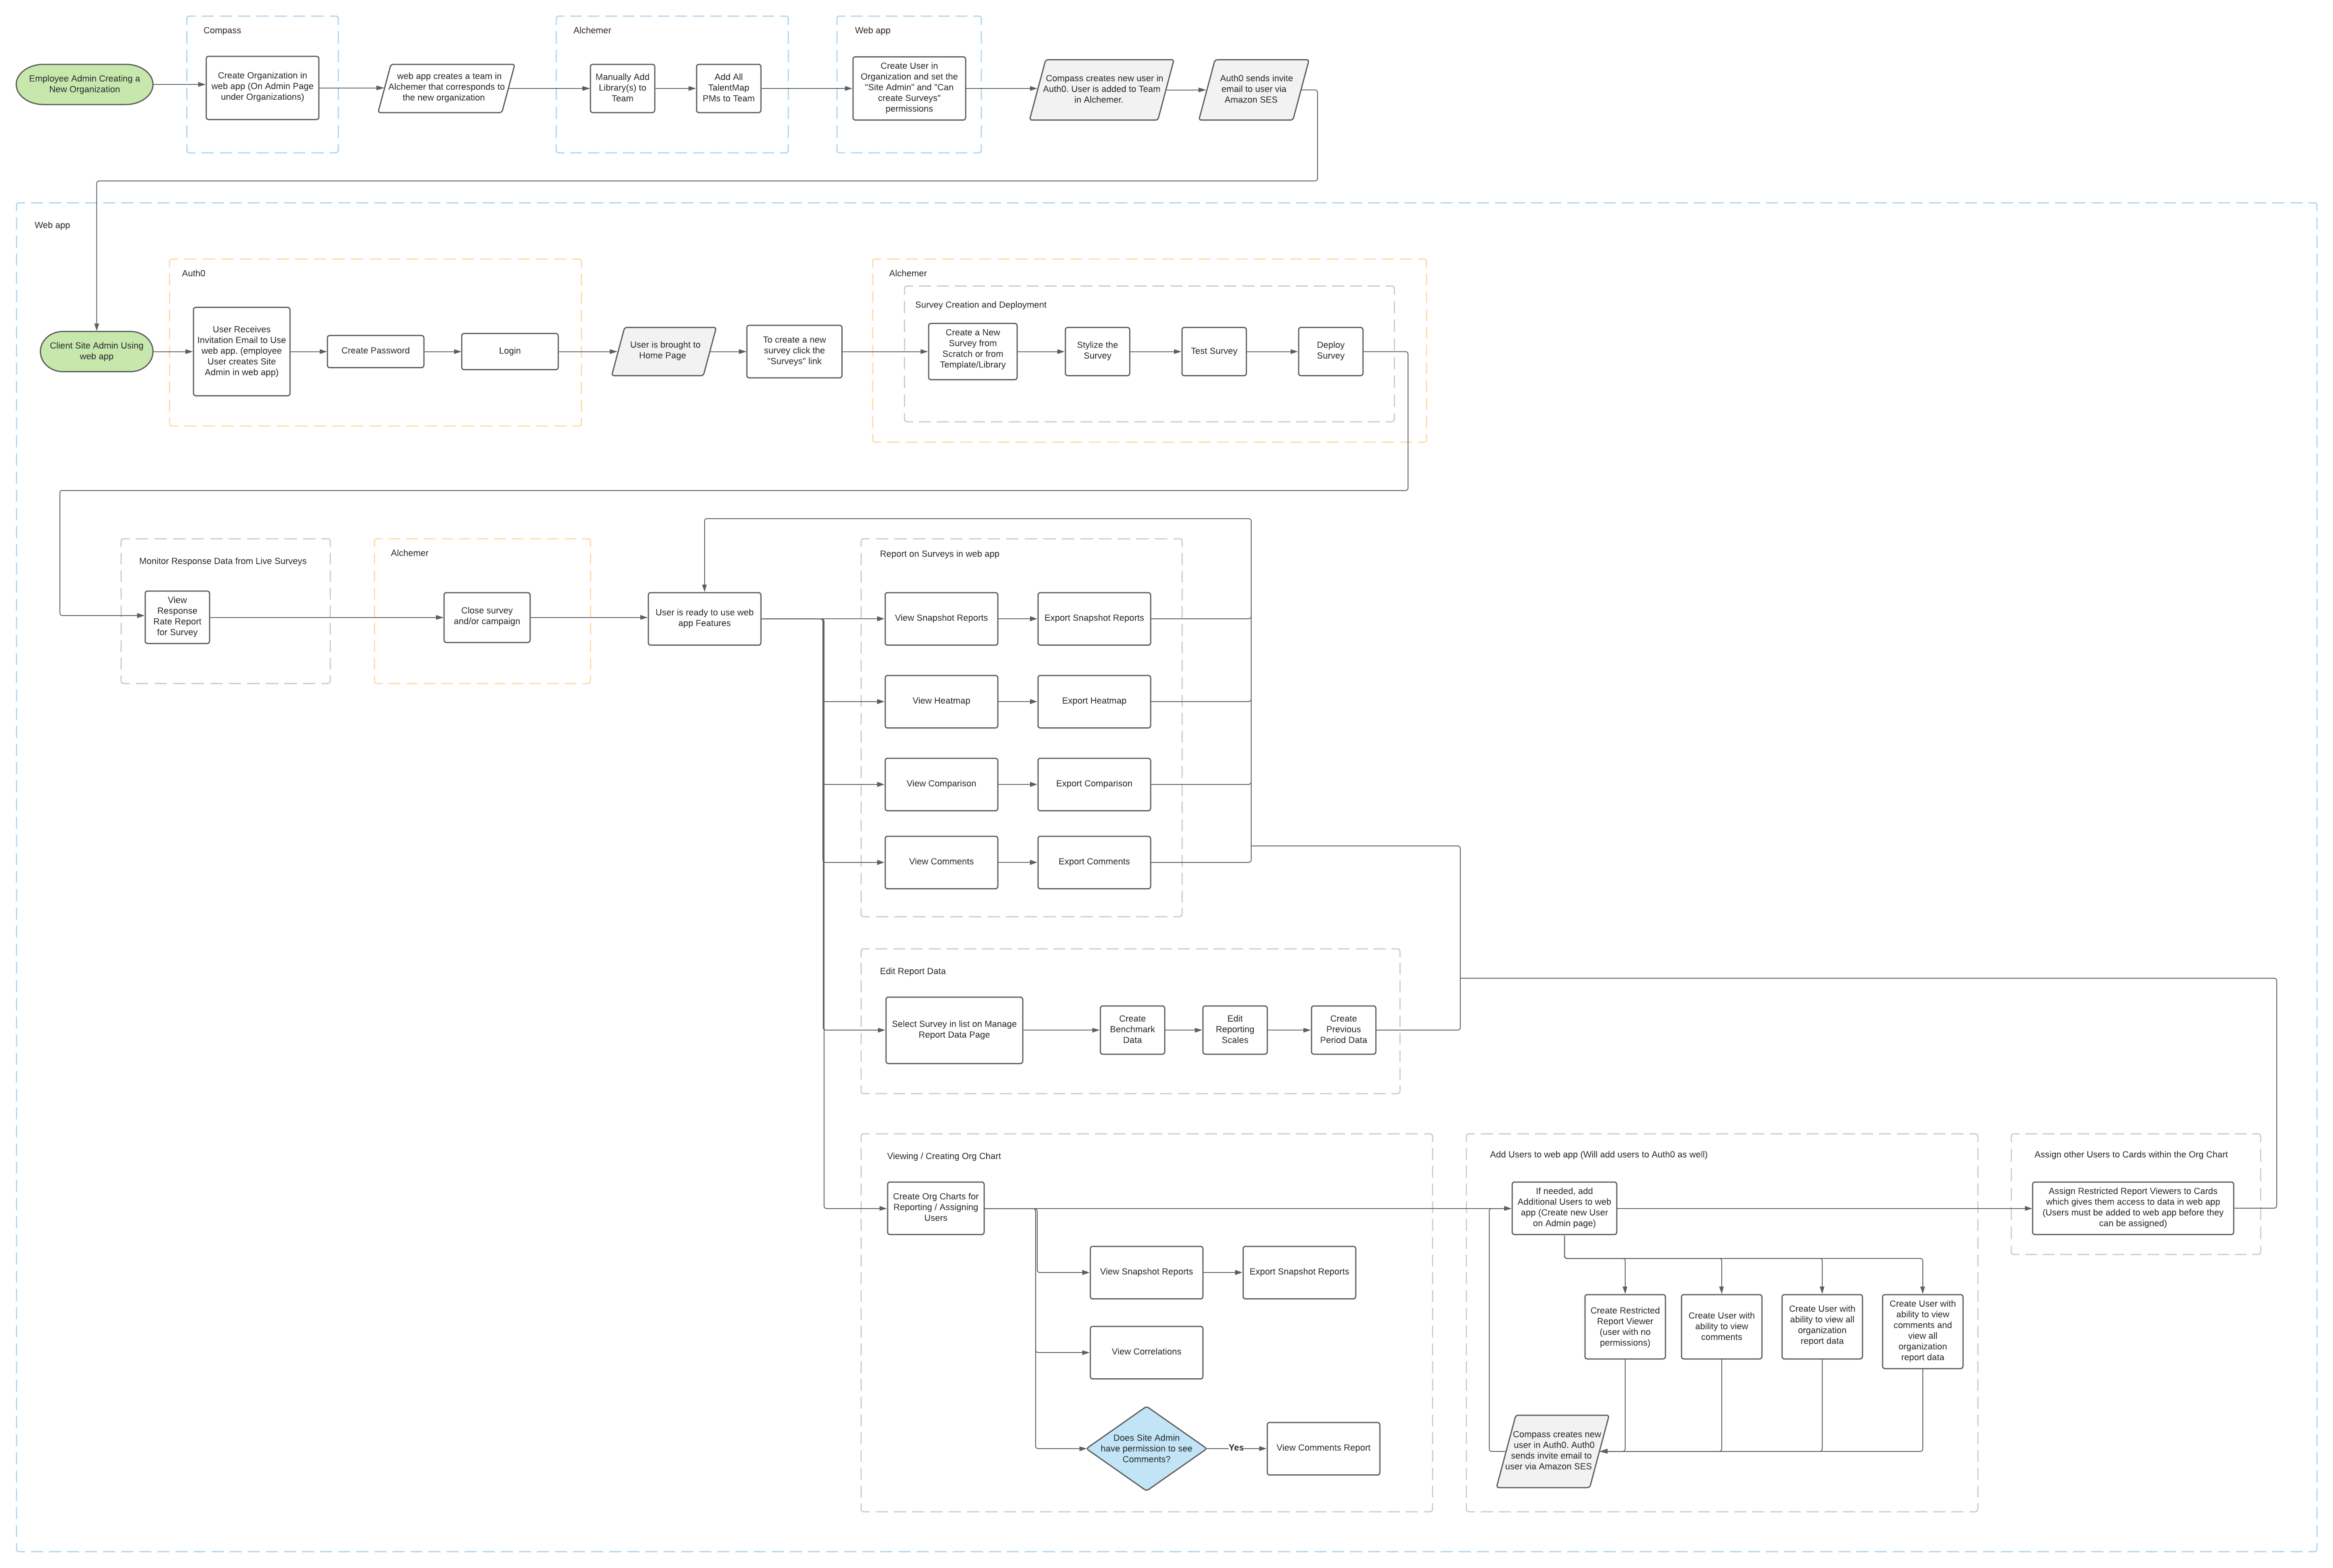Image resolution: width=2333 pixels, height=1568 pixels.
Task: Click the 'View Comments Report' box
Action: pyautogui.click(x=1323, y=1448)
